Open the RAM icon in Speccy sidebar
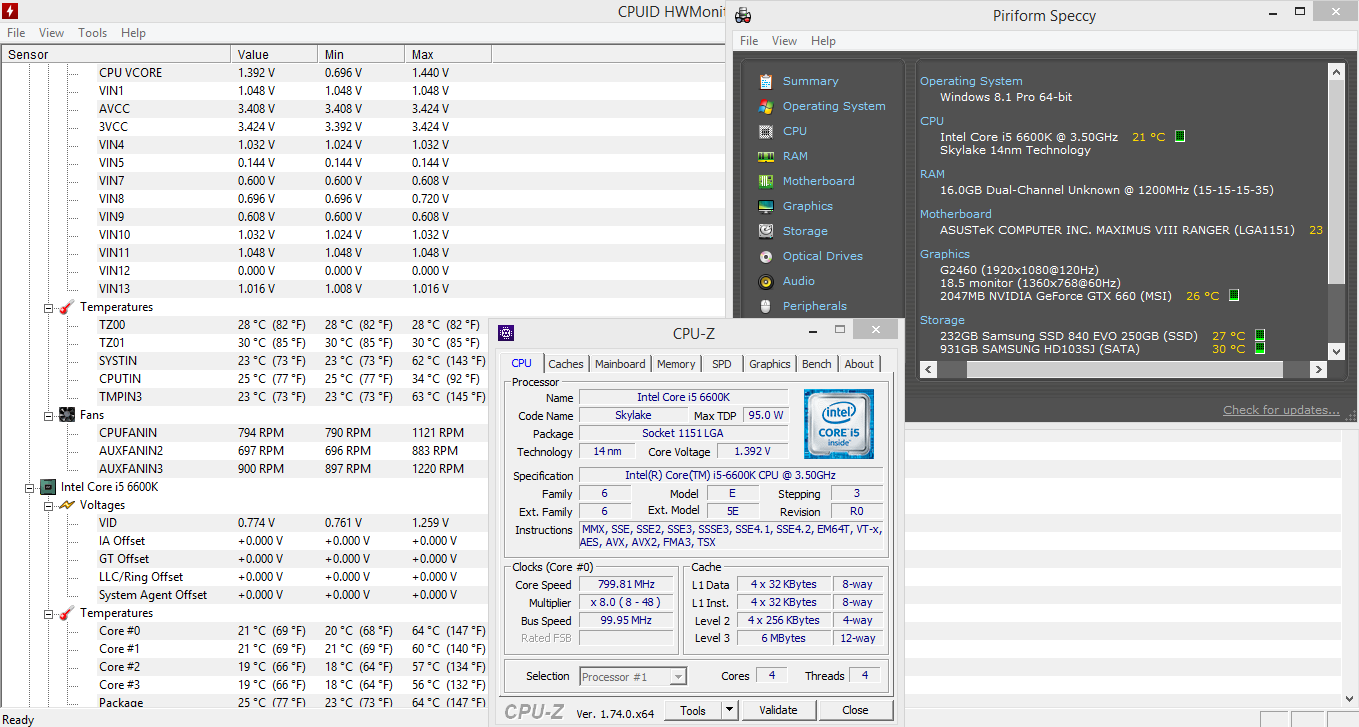Viewport: 1359px width, 727px height. 766,156
